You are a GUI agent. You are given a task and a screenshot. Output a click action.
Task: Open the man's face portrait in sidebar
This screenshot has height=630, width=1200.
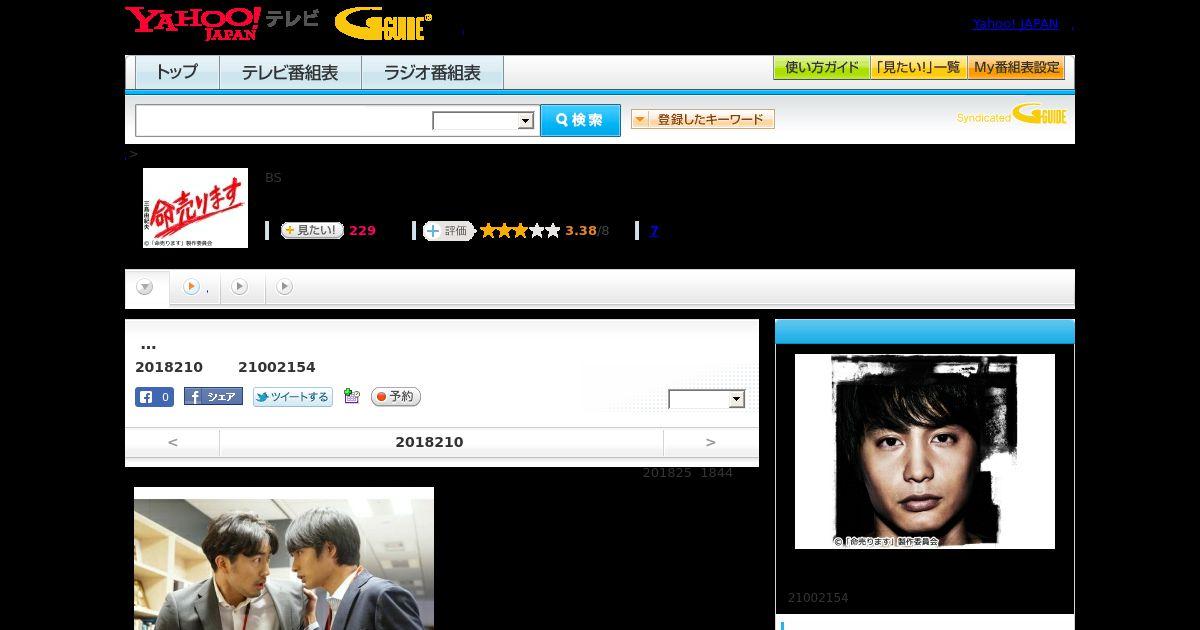925,451
